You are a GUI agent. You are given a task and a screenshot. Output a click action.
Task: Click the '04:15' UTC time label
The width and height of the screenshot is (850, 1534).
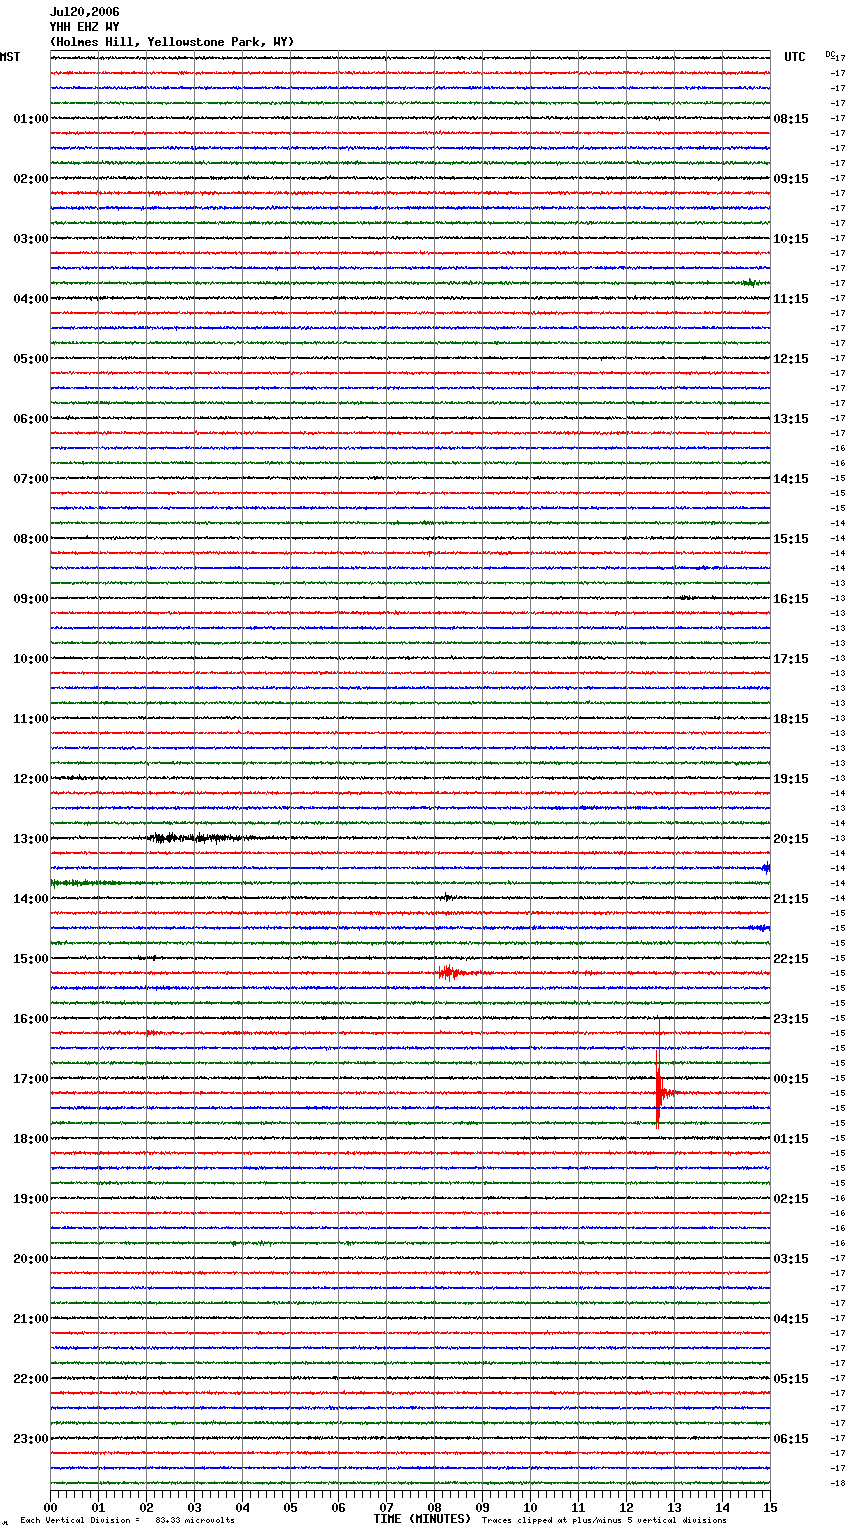coord(791,1319)
